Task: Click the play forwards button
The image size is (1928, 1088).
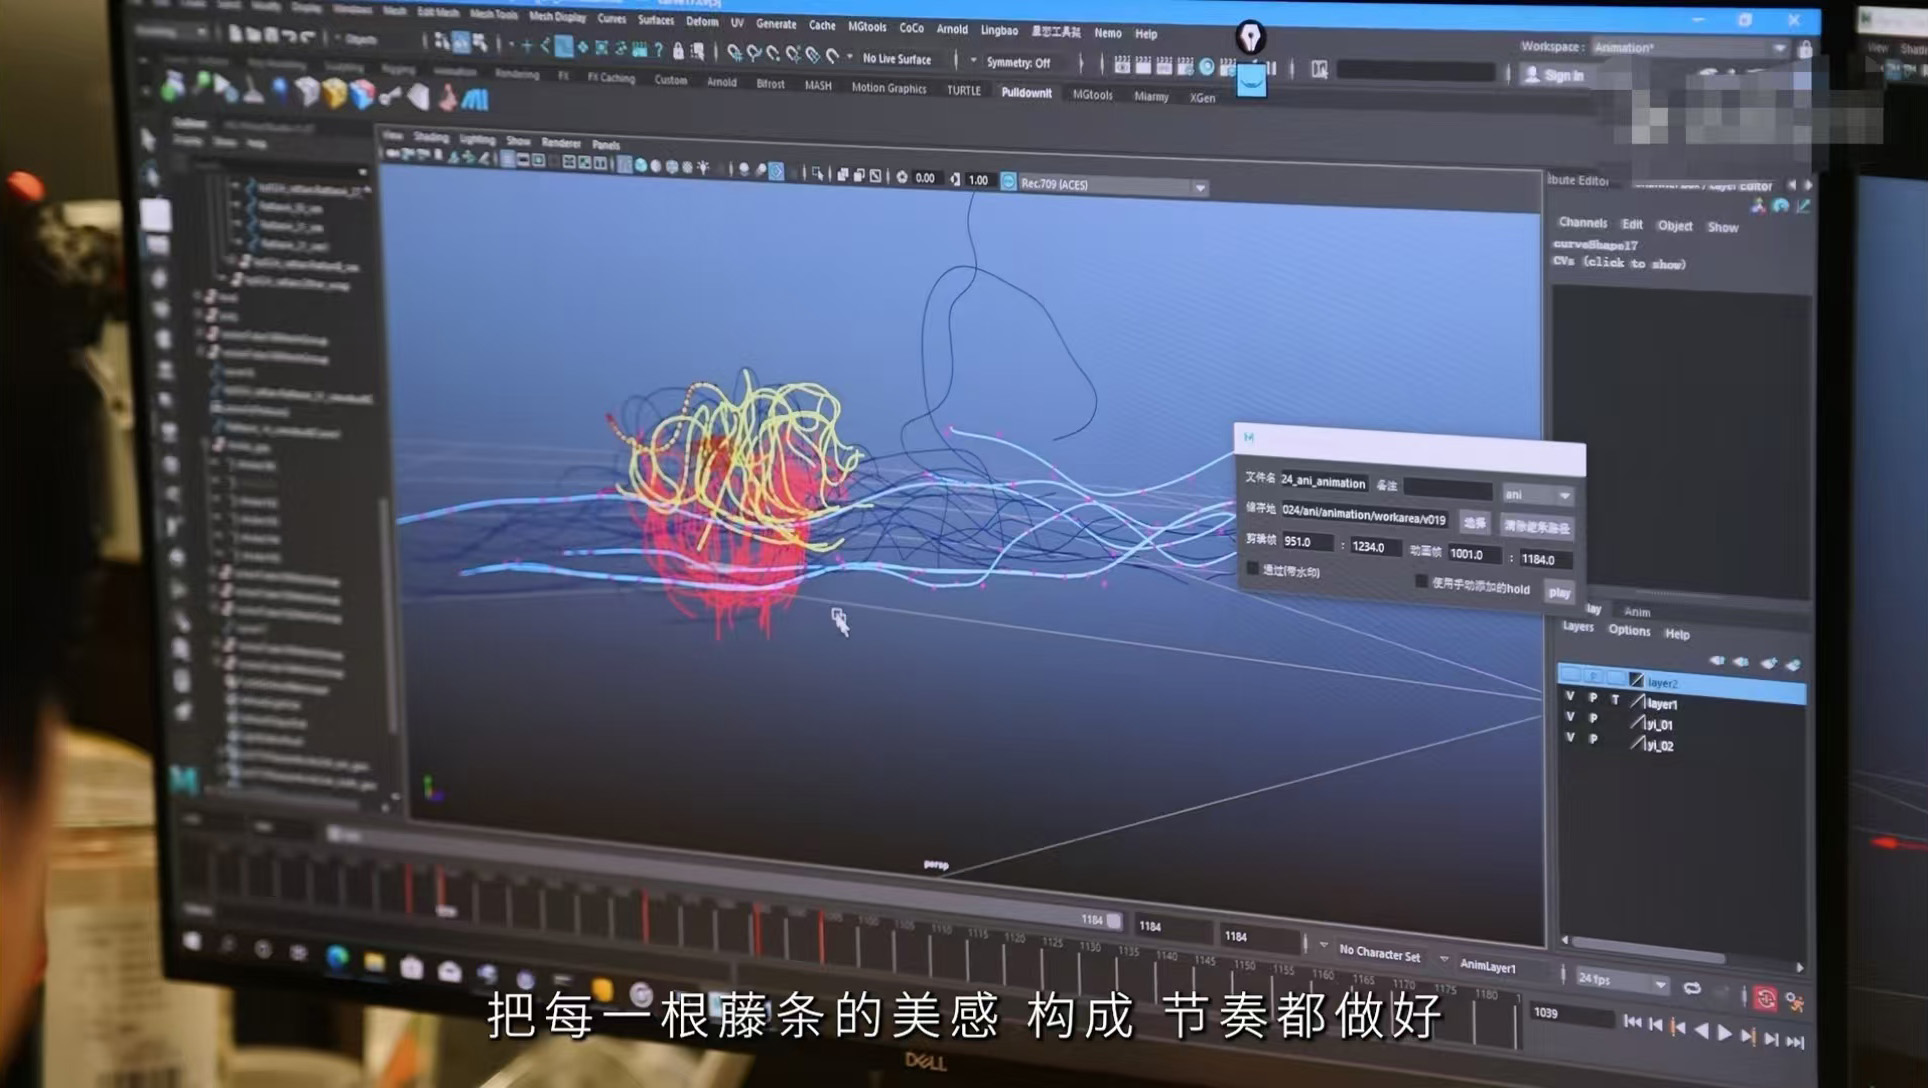Action: tap(1724, 1034)
